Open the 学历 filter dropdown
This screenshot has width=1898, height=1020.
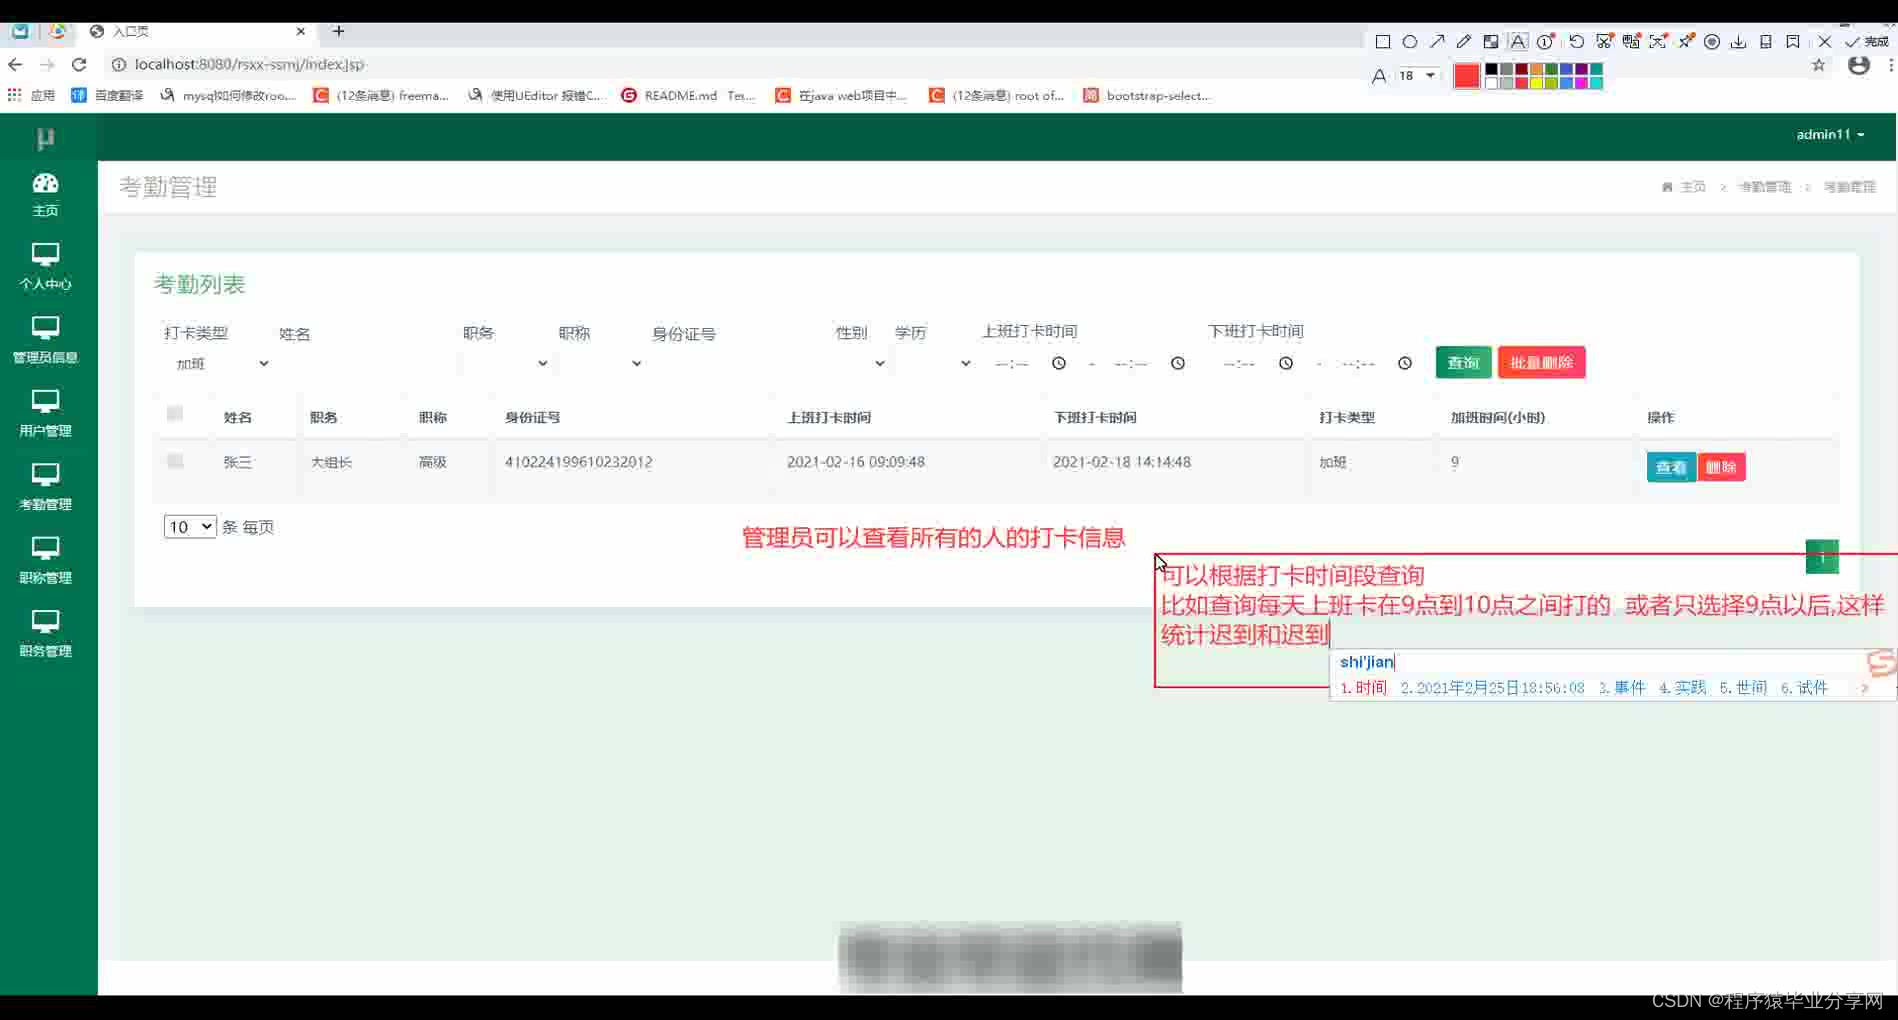point(933,364)
